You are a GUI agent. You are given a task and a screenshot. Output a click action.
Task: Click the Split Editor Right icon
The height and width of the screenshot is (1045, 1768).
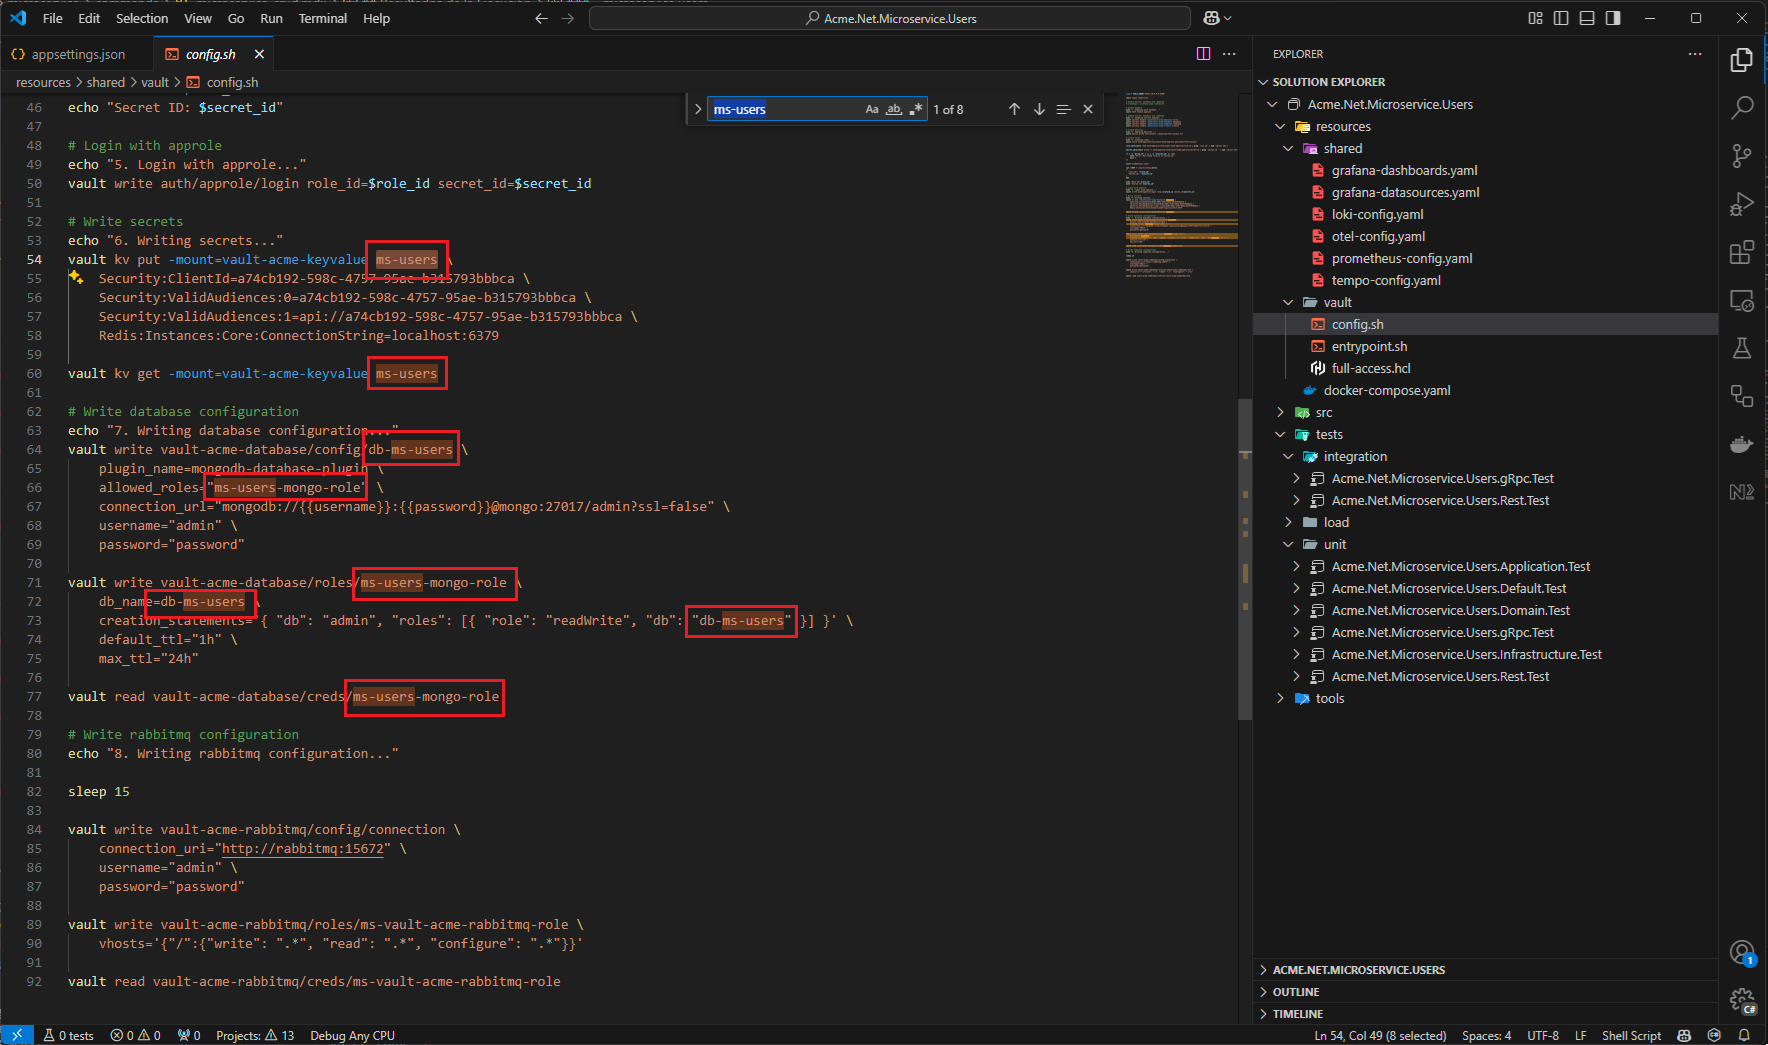tap(1204, 54)
